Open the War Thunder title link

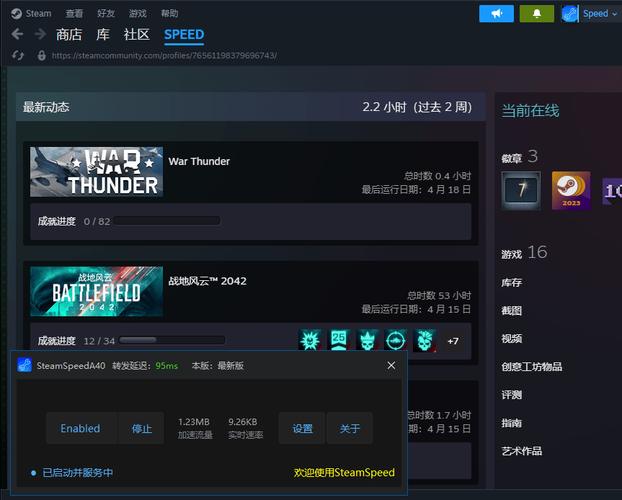[199, 162]
